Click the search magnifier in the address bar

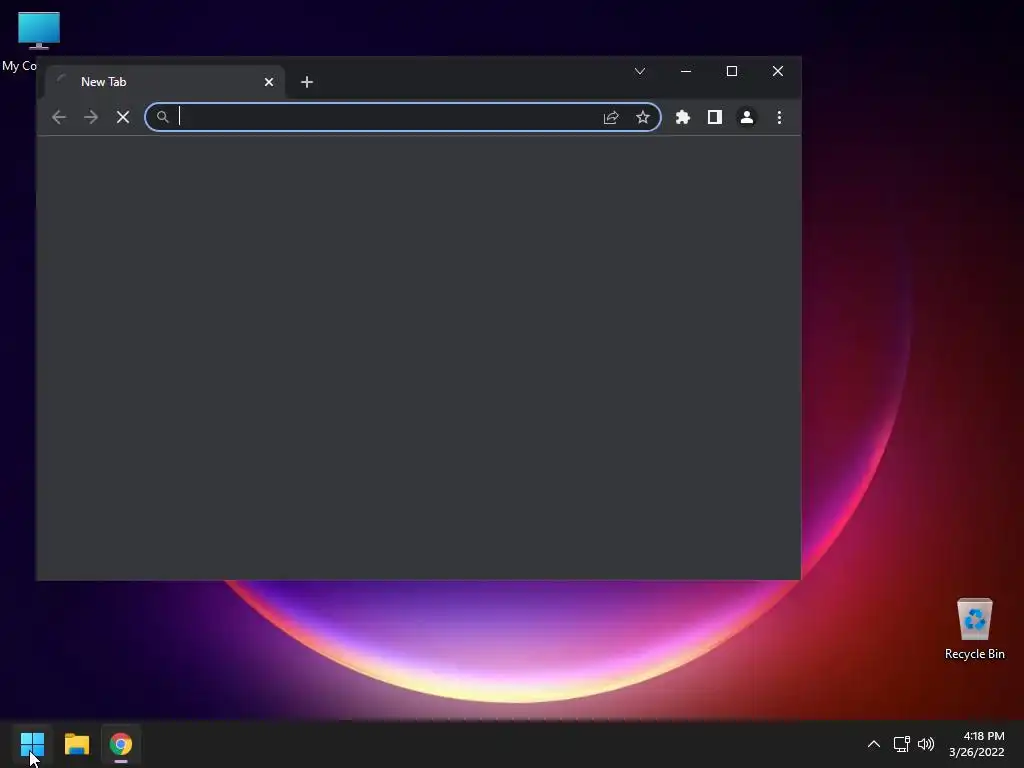click(x=163, y=117)
